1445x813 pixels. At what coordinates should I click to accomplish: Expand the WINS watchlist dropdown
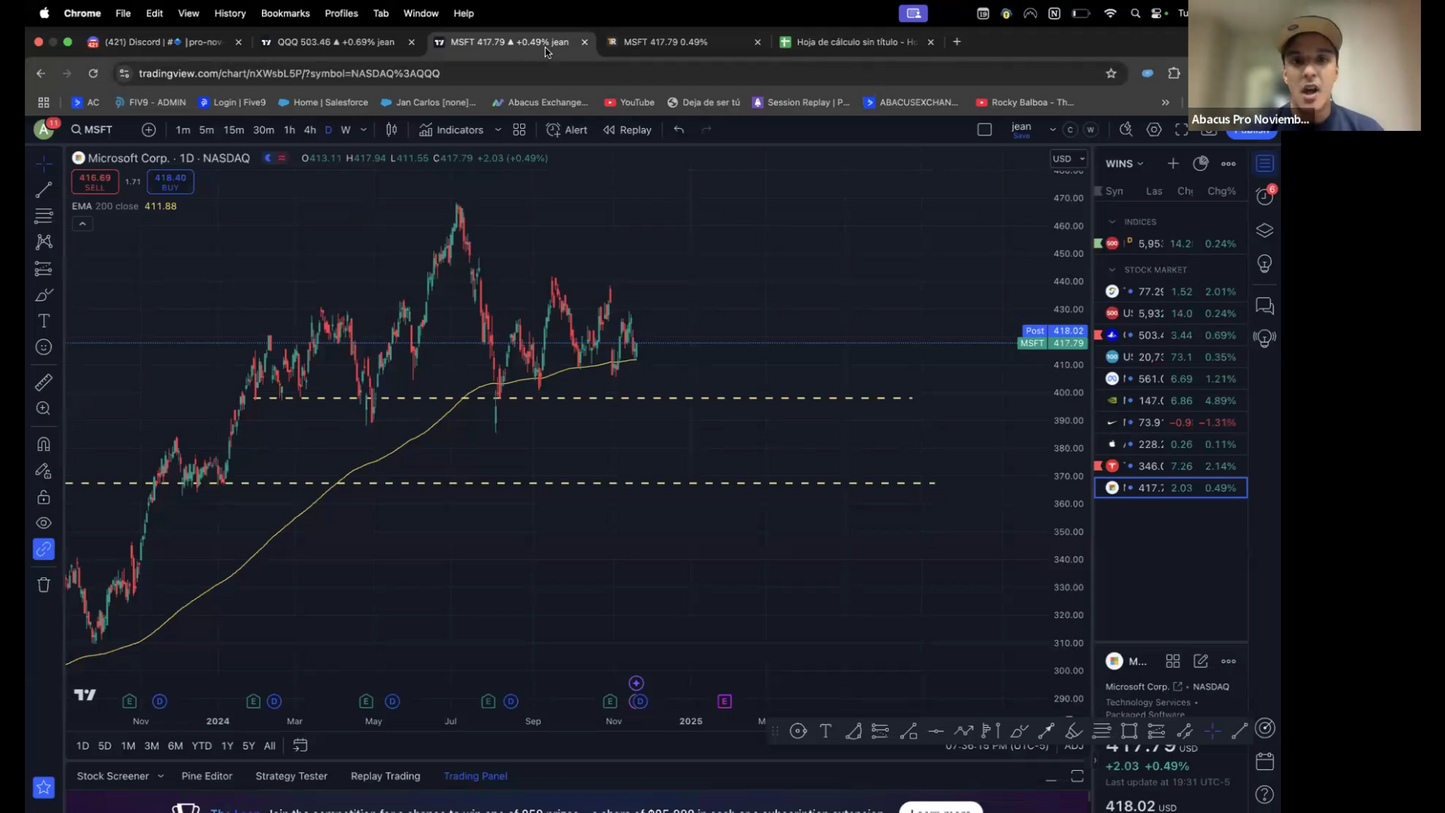coord(1125,164)
